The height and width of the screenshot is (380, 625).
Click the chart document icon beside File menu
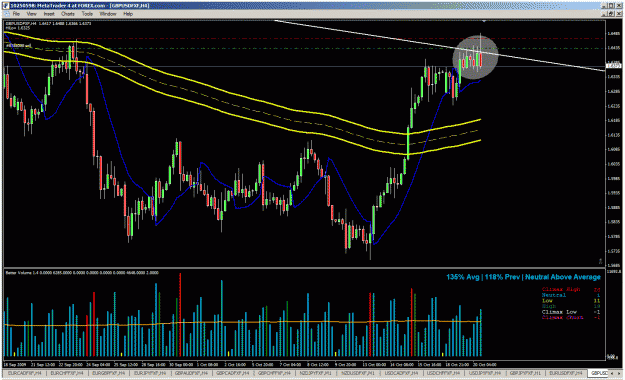[6, 14]
